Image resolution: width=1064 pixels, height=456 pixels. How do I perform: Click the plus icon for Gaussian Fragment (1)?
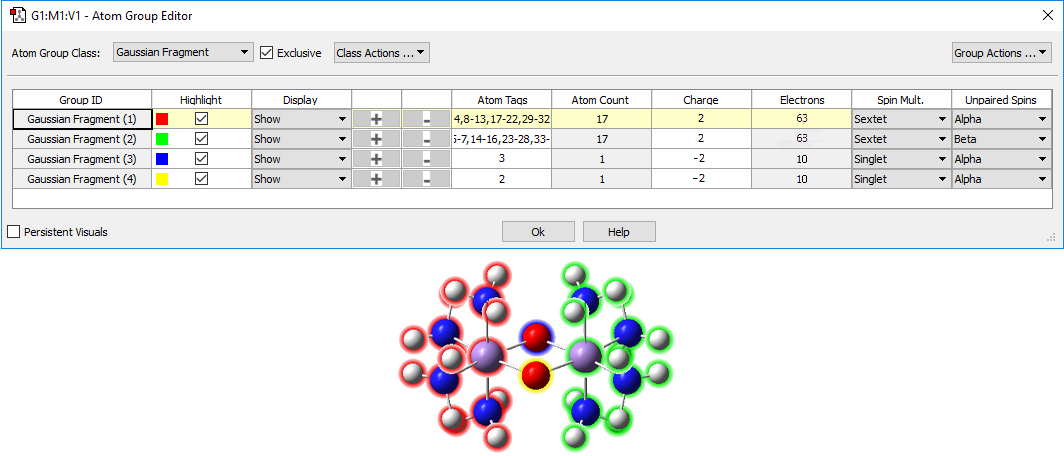pos(376,119)
